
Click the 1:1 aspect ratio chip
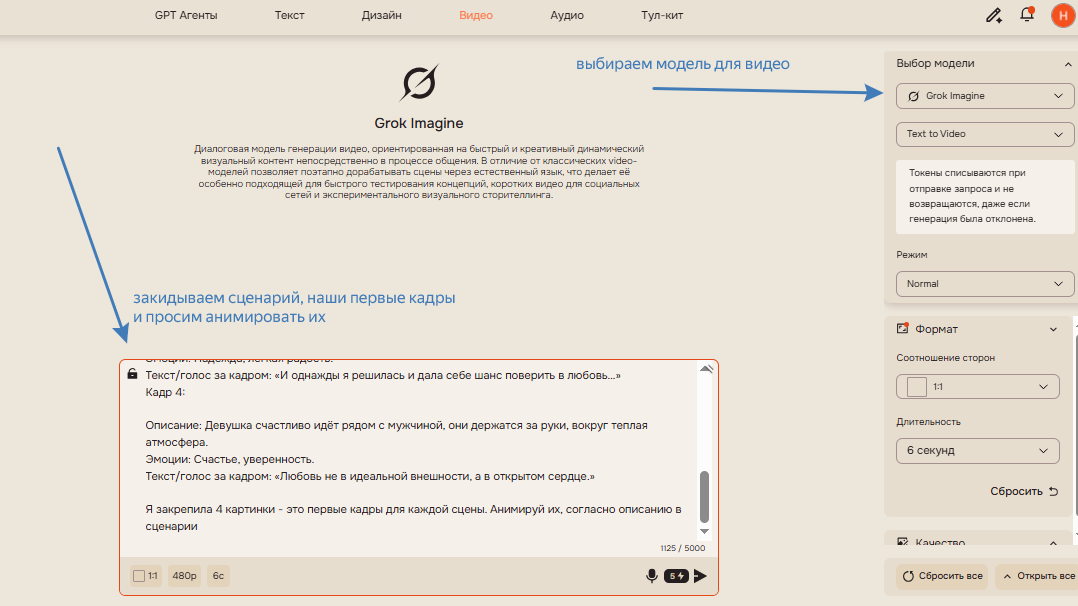click(146, 576)
